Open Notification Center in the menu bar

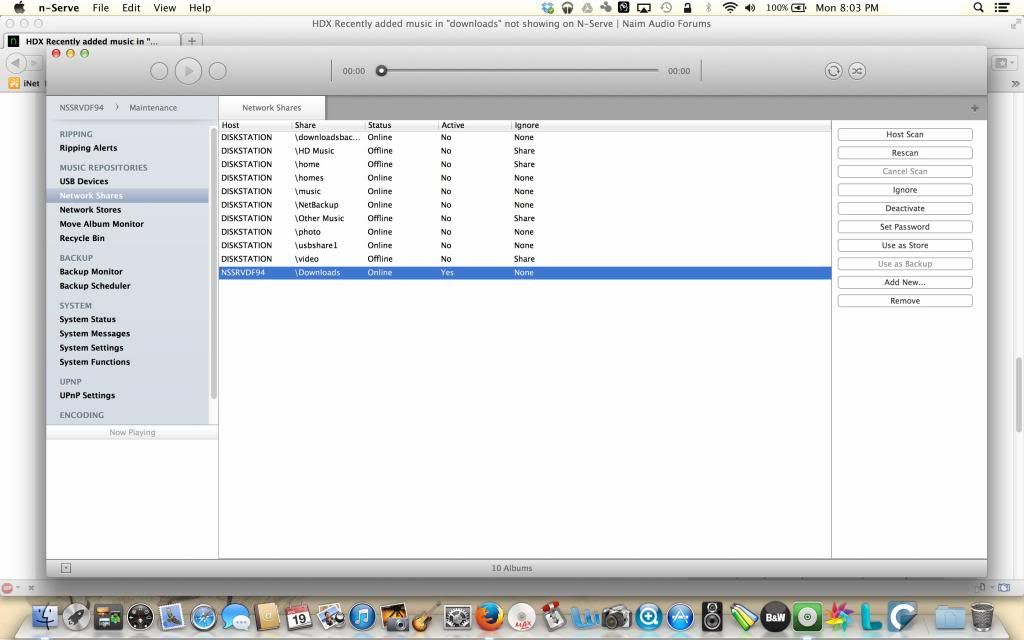pyautogui.click(x=1001, y=8)
